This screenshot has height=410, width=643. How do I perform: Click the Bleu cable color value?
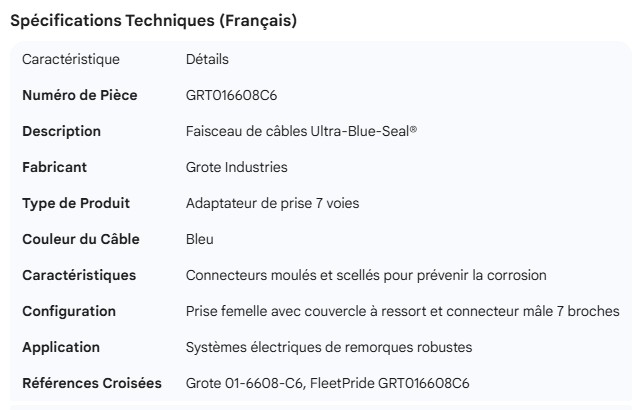(200, 239)
